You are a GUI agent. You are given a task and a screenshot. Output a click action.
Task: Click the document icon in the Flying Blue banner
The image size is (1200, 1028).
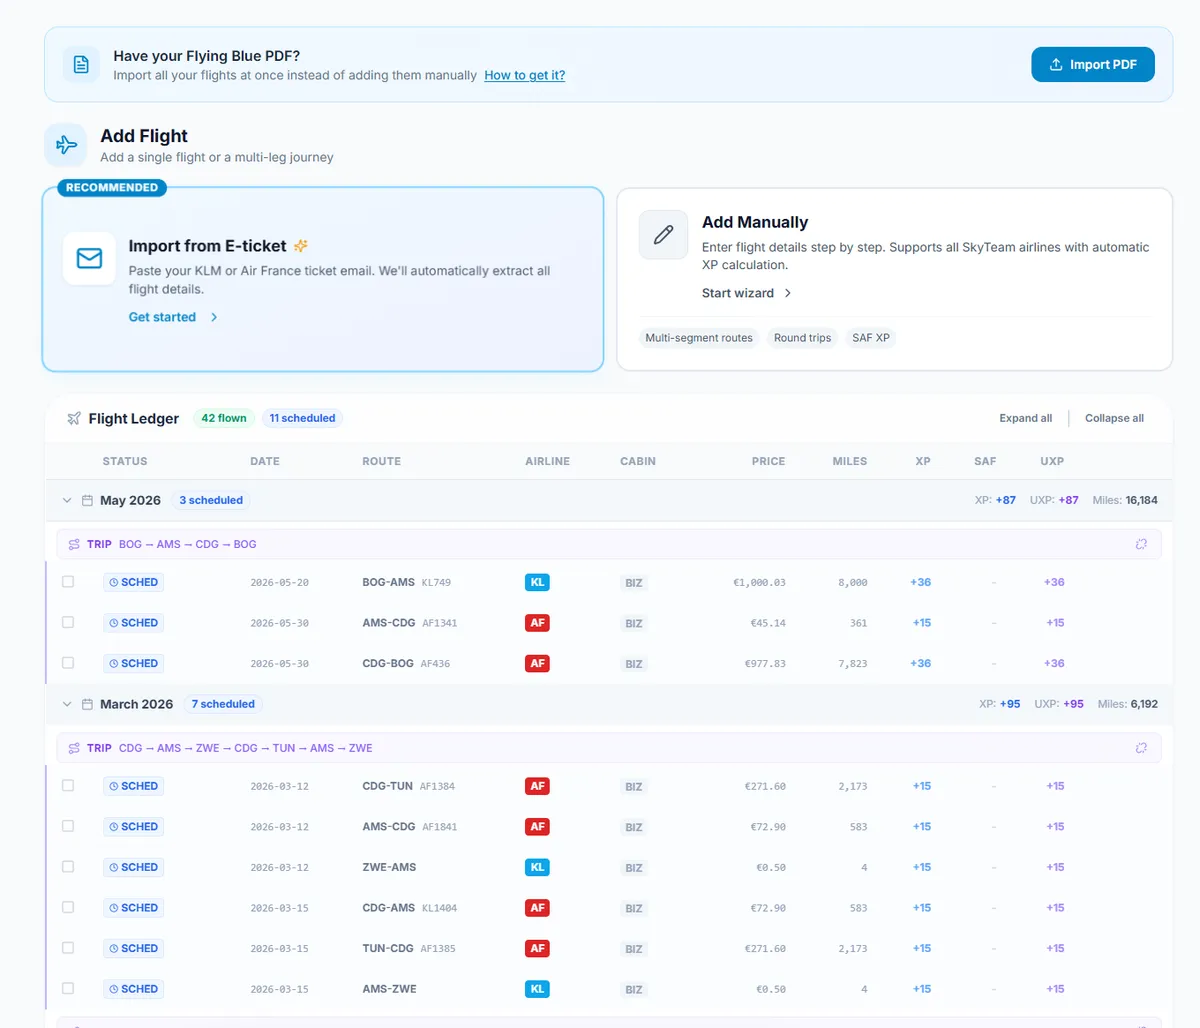pos(80,64)
